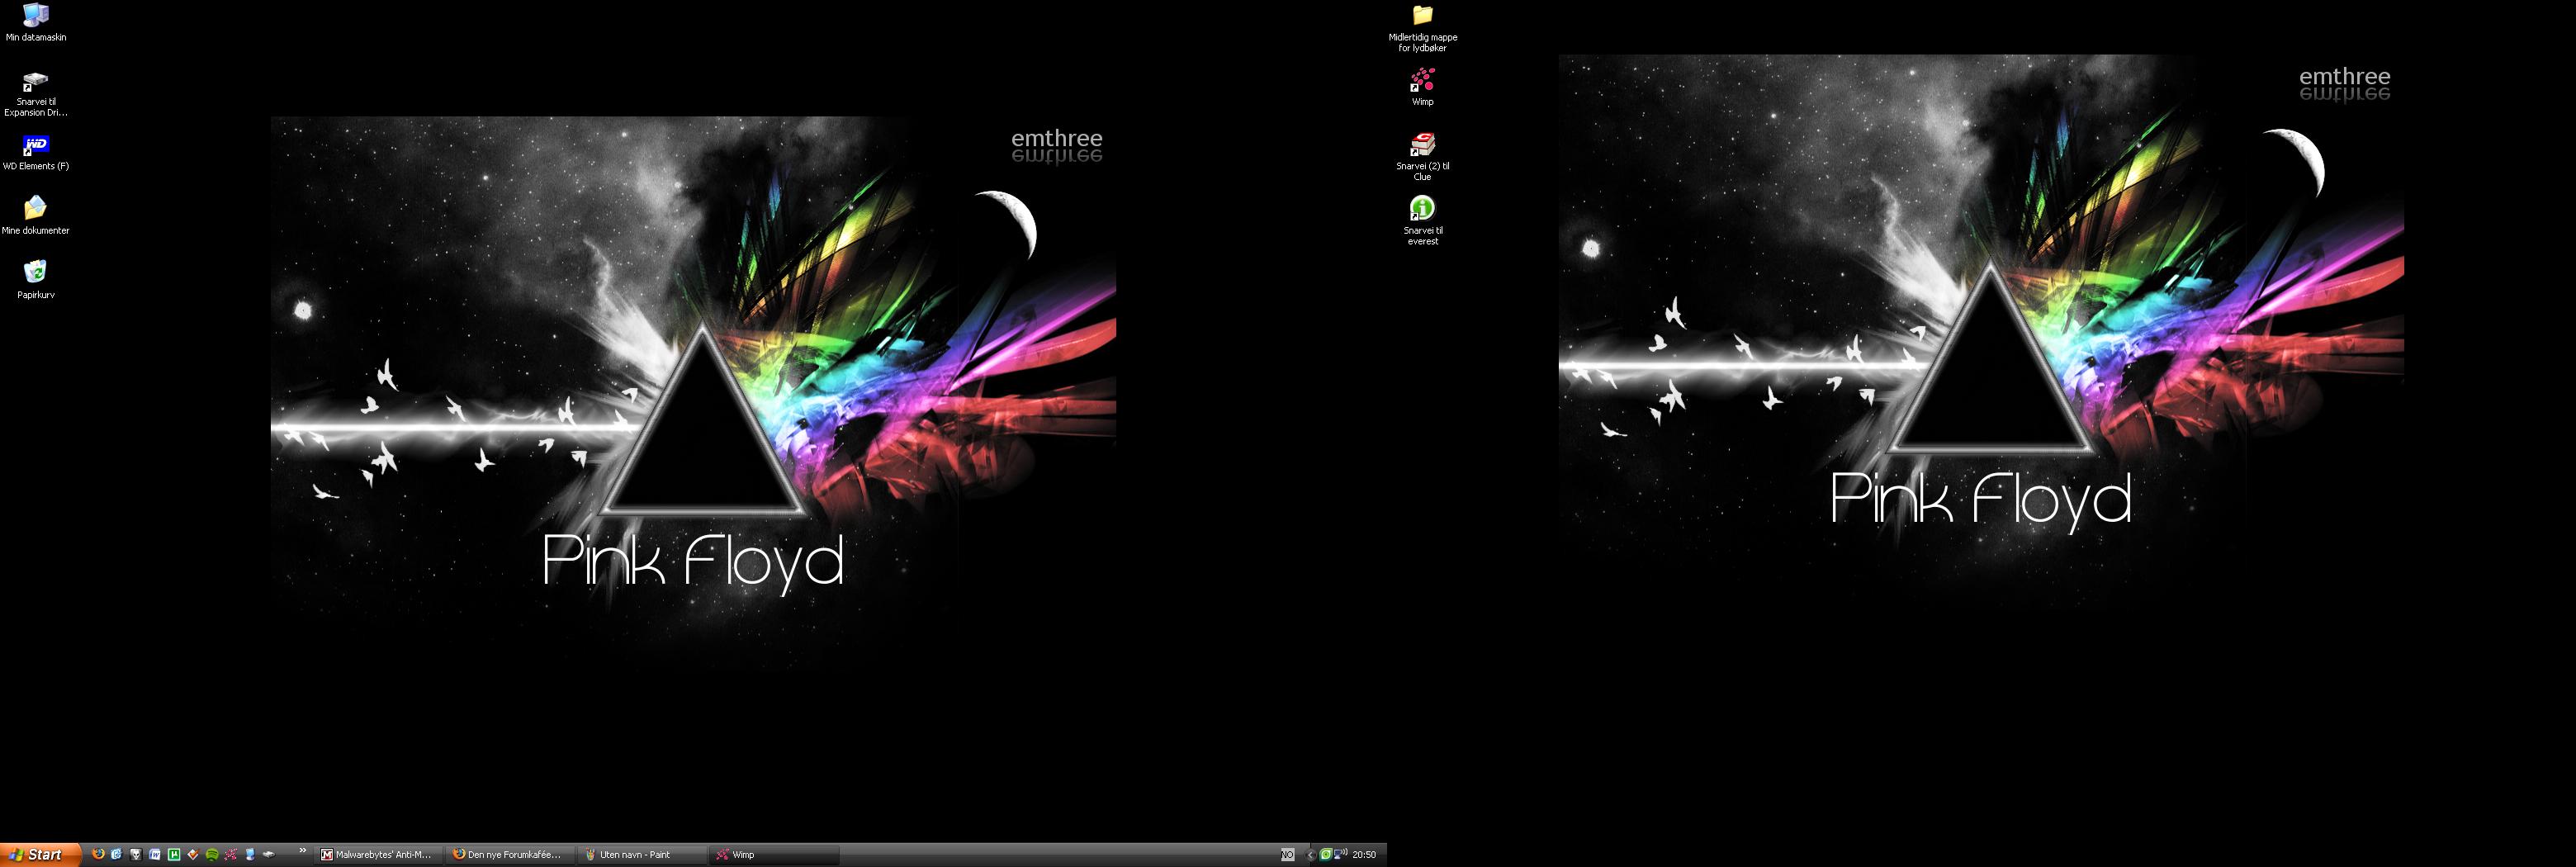The width and height of the screenshot is (2576, 867).
Task: Click the 20:50 taskbar clock
Action: click(1364, 855)
